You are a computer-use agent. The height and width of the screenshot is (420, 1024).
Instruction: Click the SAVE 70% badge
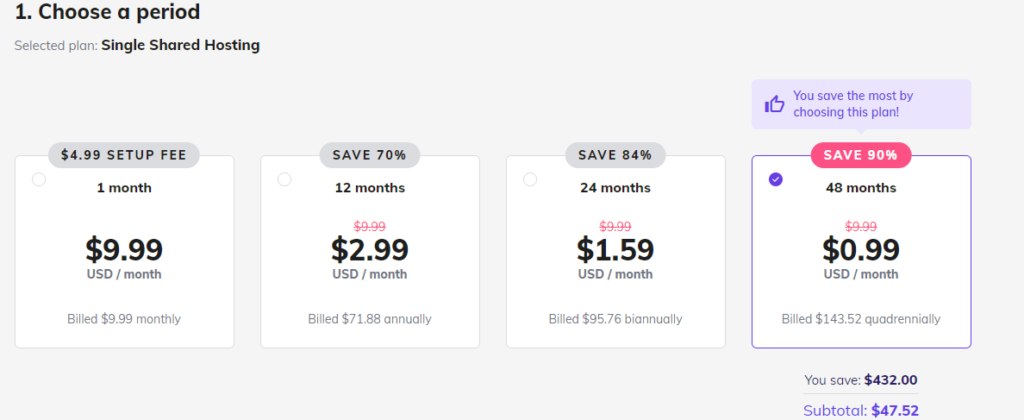point(370,155)
